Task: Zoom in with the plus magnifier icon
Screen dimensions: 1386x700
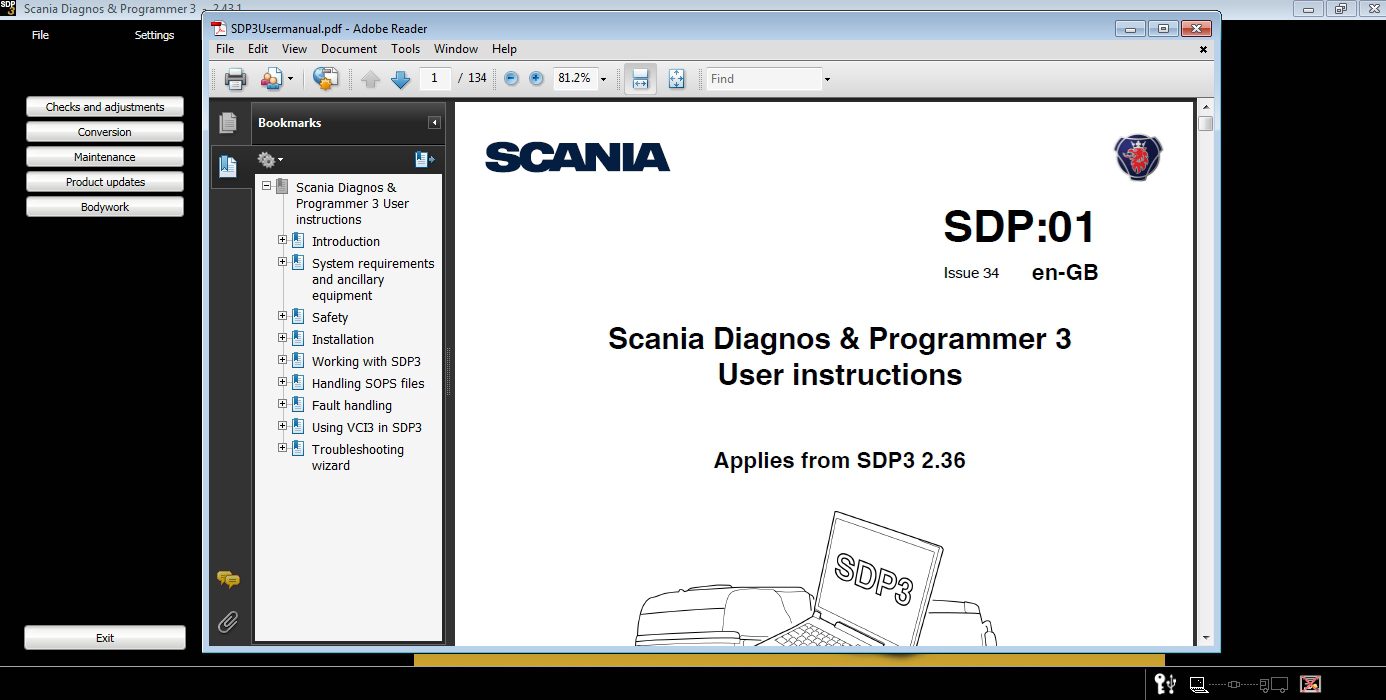Action: (535, 77)
